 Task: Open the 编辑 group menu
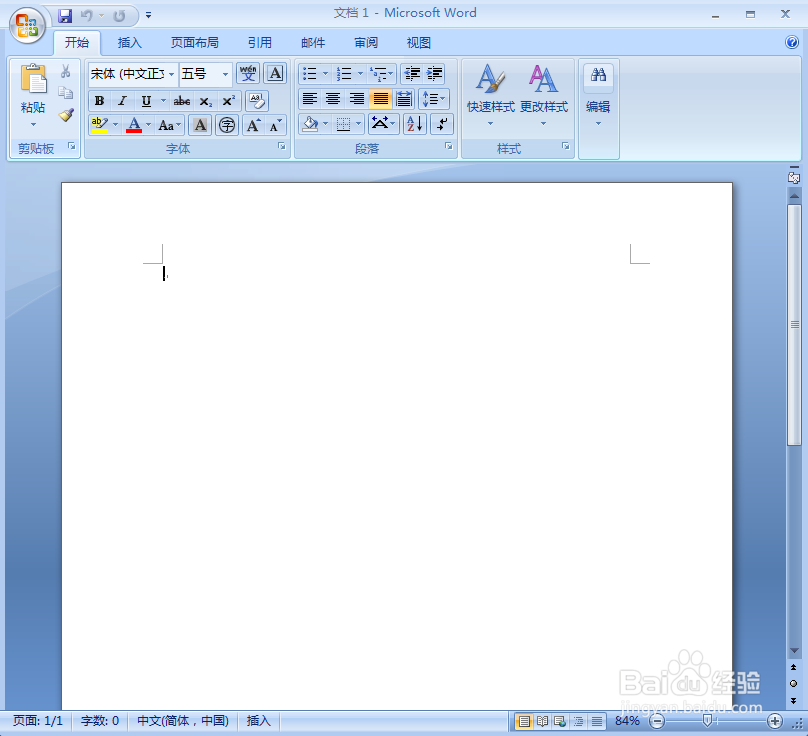pos(598,96)
